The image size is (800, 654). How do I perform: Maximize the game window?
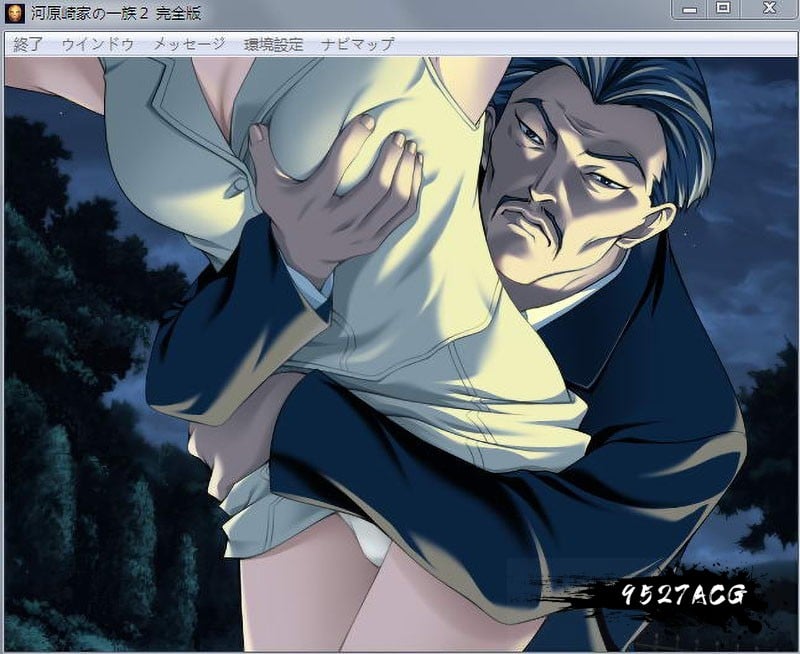(723, 8)
